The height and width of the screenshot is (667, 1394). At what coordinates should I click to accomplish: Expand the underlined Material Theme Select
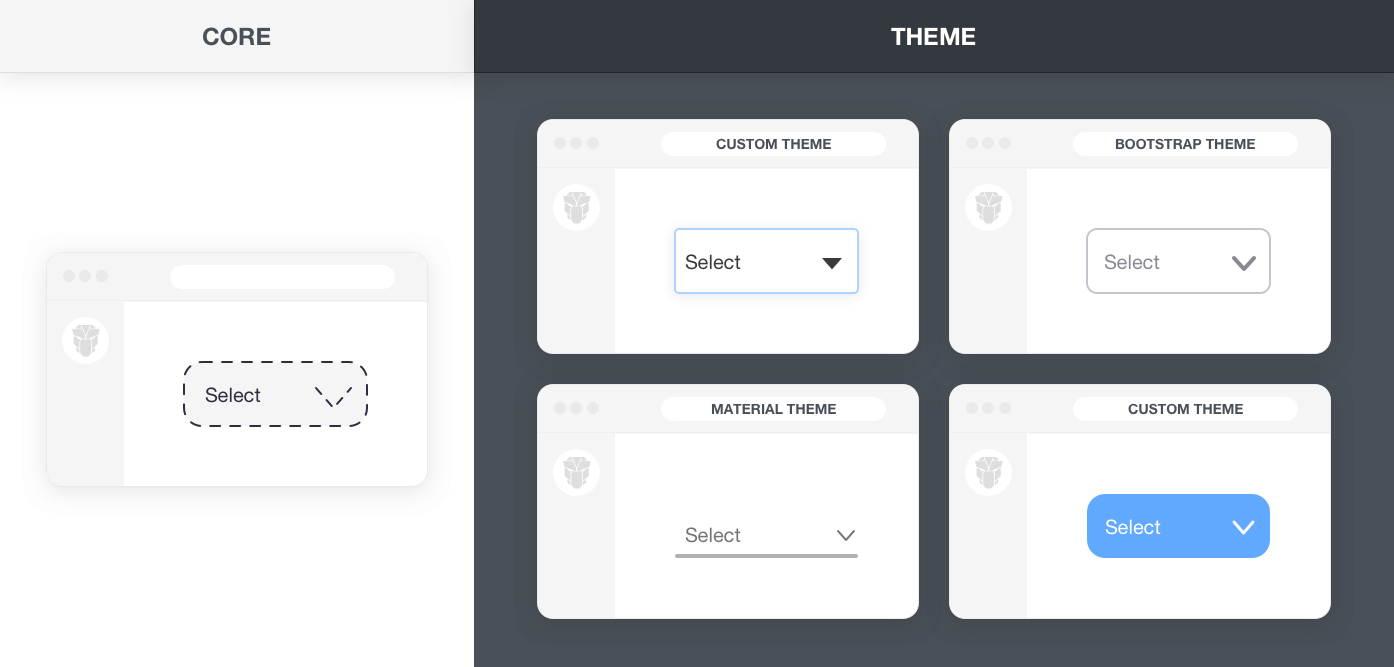click(766, 536)
